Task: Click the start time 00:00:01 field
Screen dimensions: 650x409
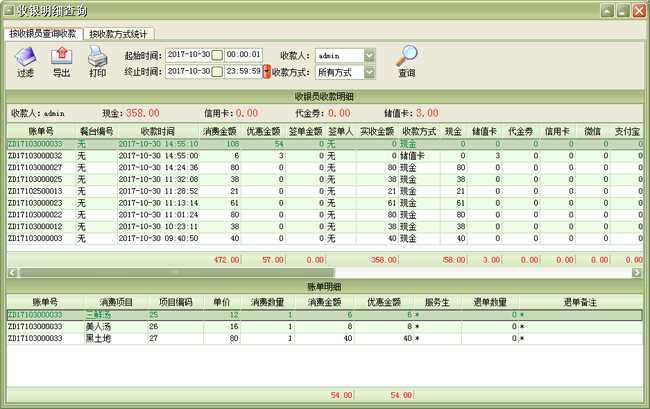Action: click(243, 54)
